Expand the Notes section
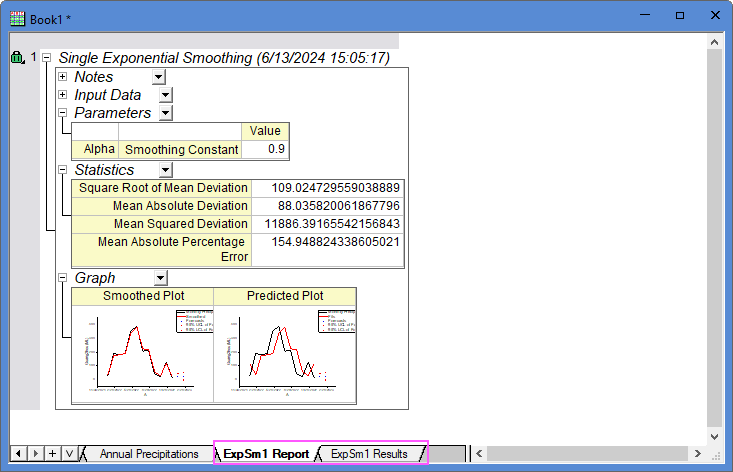This screenshot has width=733, height=472. click(63, 77)
